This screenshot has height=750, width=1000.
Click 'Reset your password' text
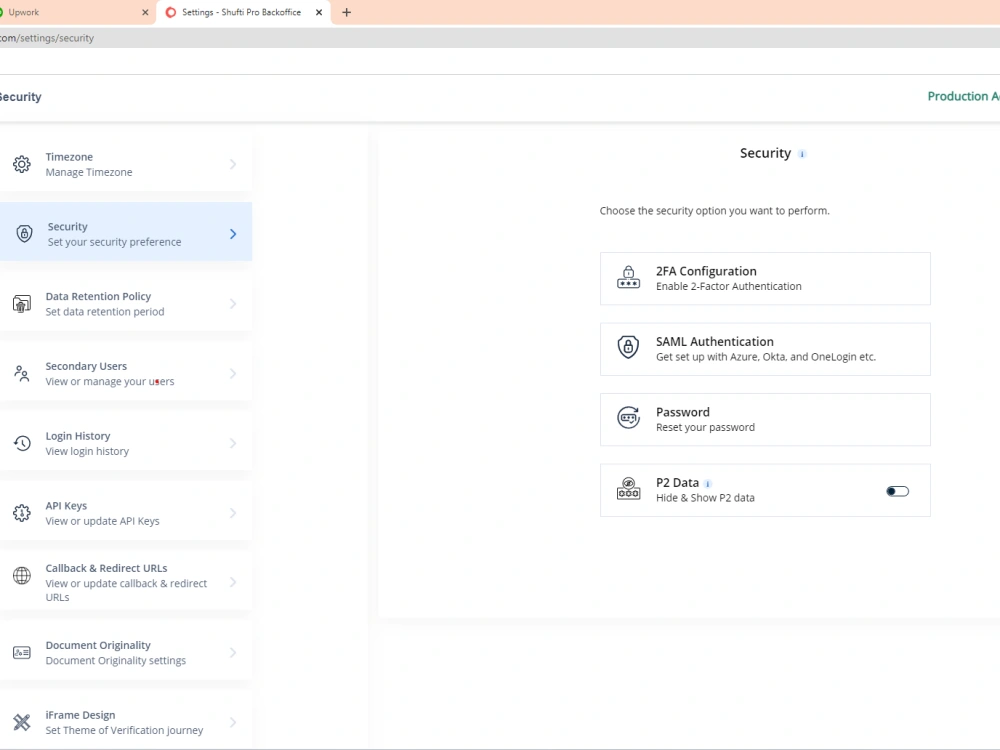(x=705, y=427)
